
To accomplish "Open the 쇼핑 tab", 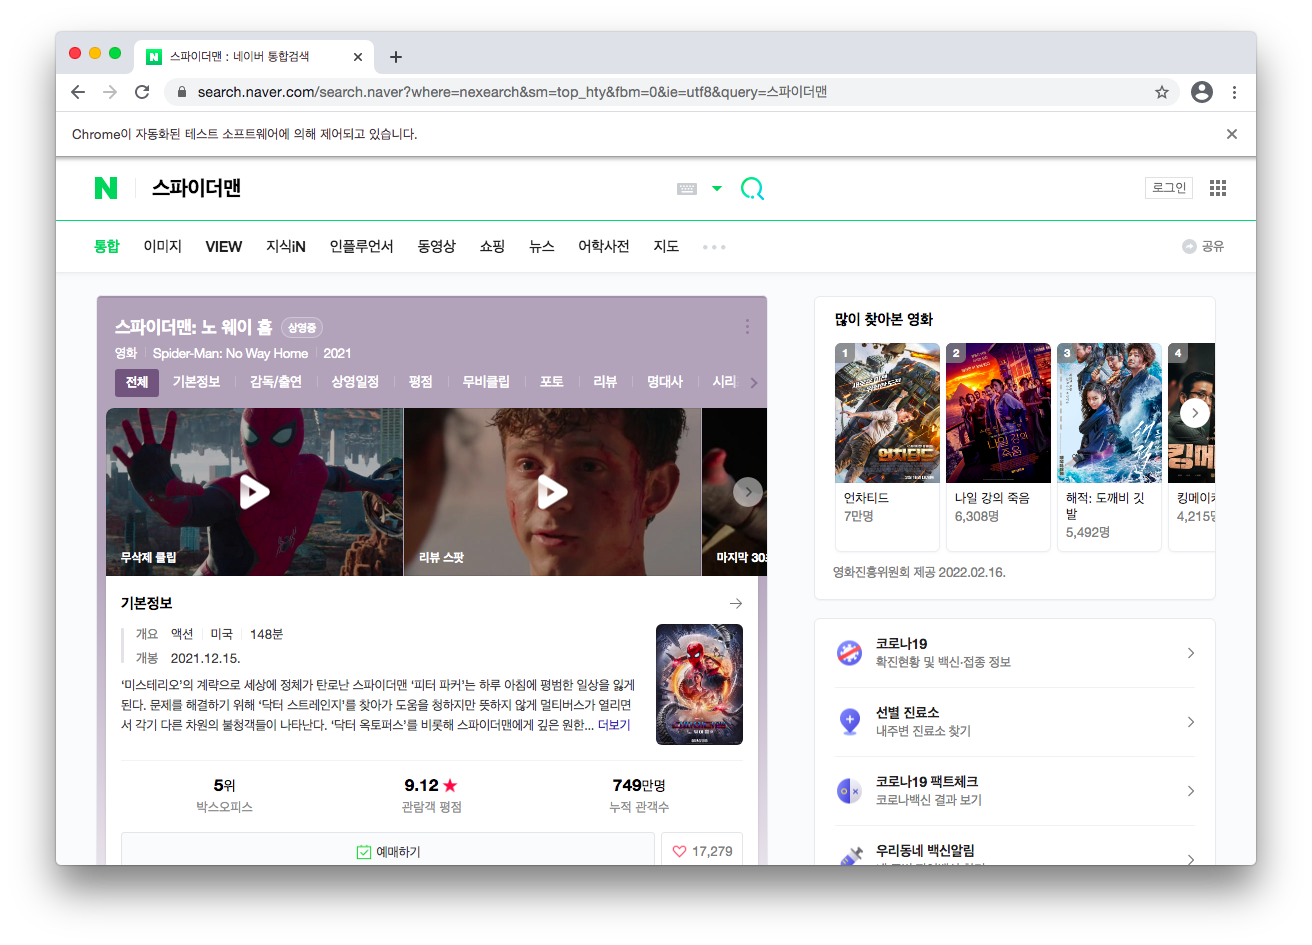I will pyautogui.click(x=492, y=246).
